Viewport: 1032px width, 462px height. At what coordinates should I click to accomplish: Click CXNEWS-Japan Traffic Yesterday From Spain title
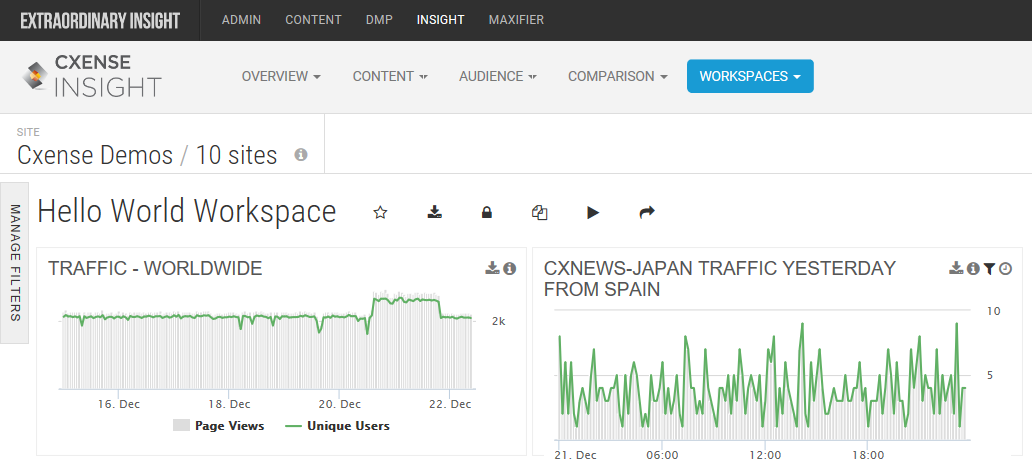click(720, 278)
